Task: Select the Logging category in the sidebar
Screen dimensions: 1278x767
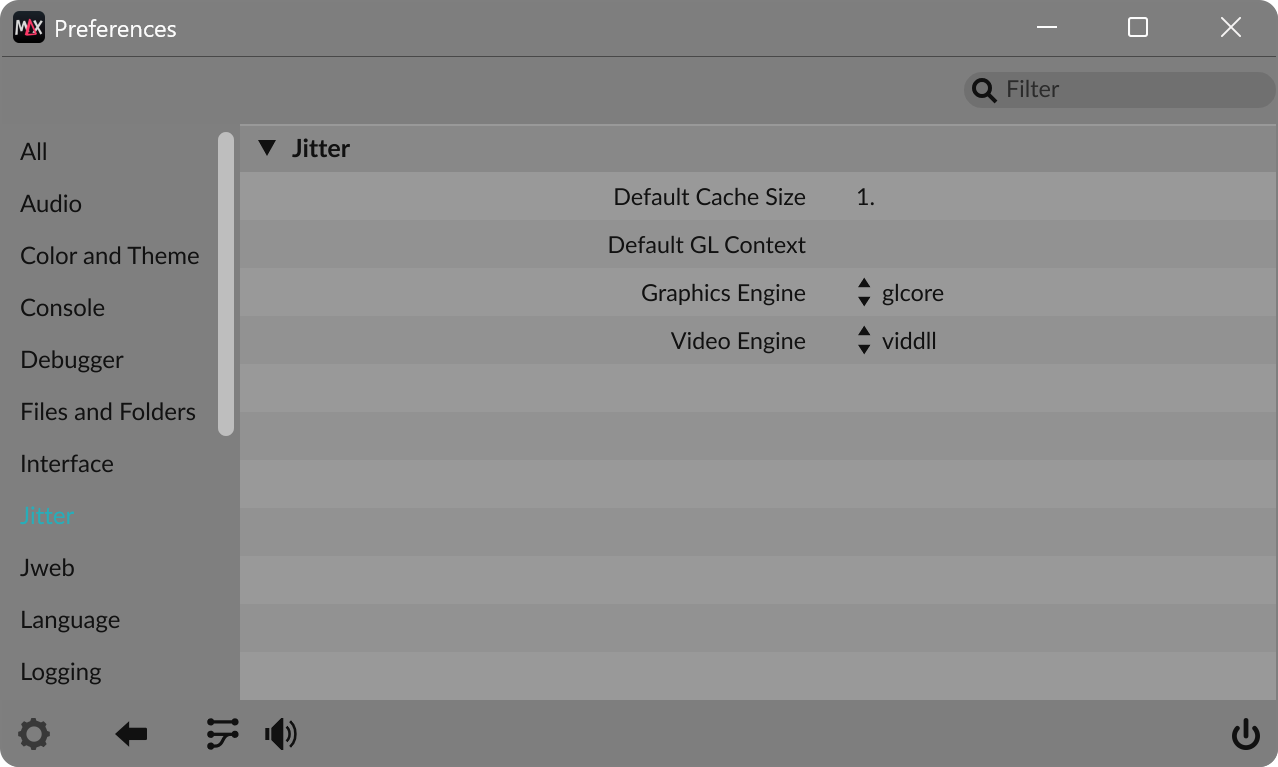Action: pyautogui.click(x=60, y=671)
